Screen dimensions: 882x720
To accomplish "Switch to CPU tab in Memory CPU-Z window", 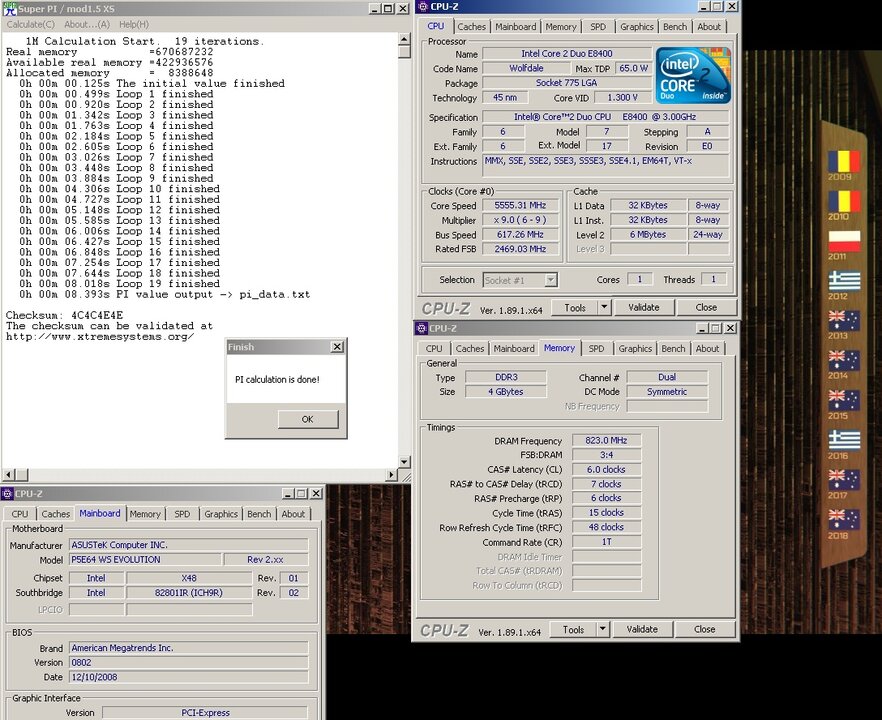I will coord(434,348).
